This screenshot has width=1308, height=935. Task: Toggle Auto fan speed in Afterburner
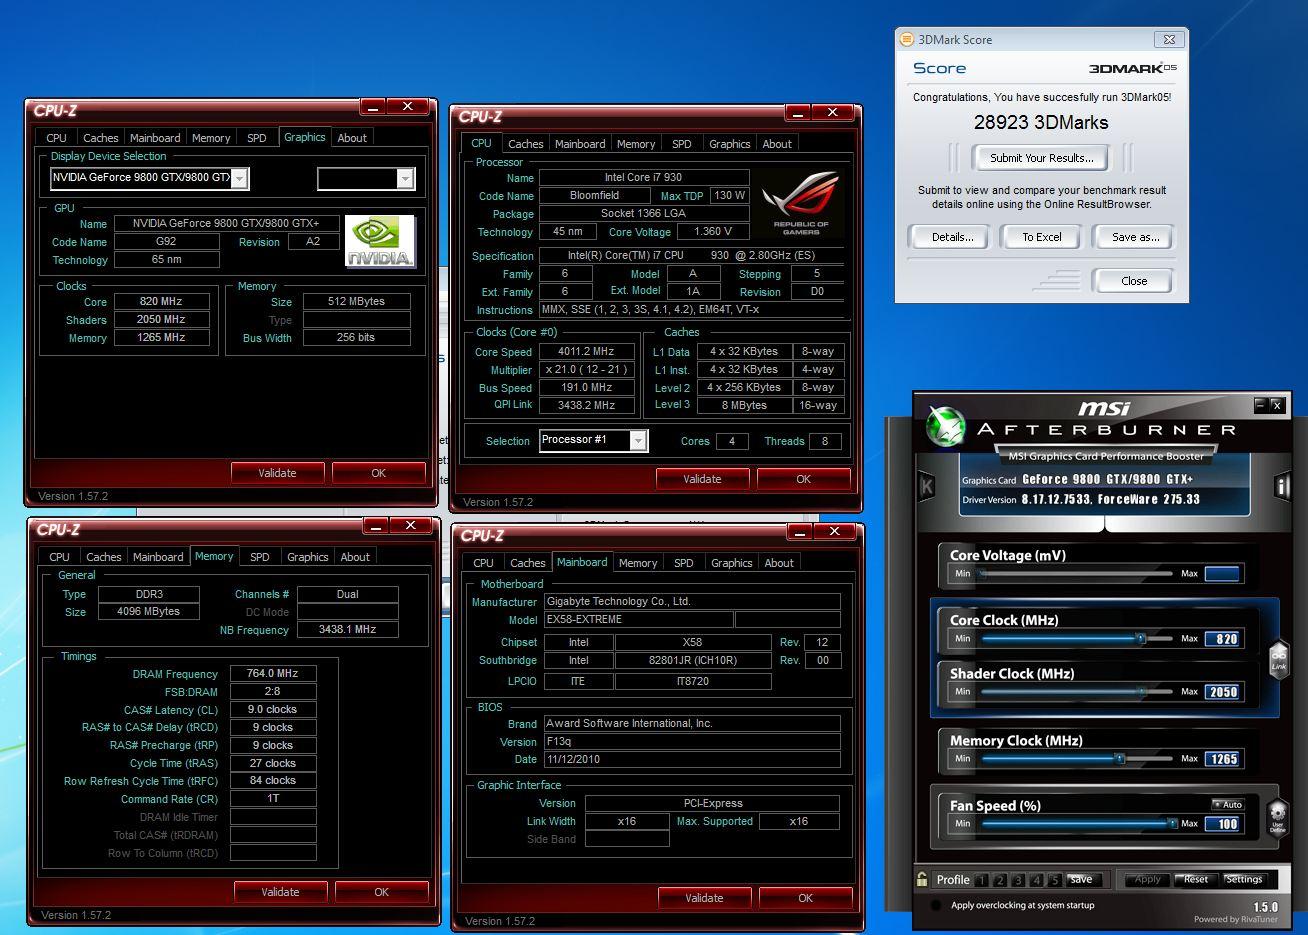[1229, 804]
